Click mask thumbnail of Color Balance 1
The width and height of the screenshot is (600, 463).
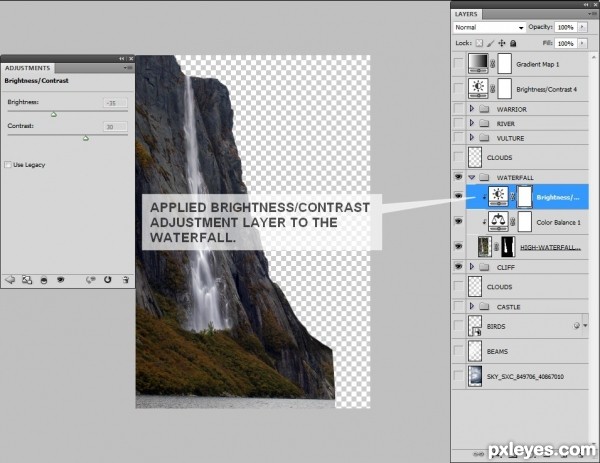point(525,222)
